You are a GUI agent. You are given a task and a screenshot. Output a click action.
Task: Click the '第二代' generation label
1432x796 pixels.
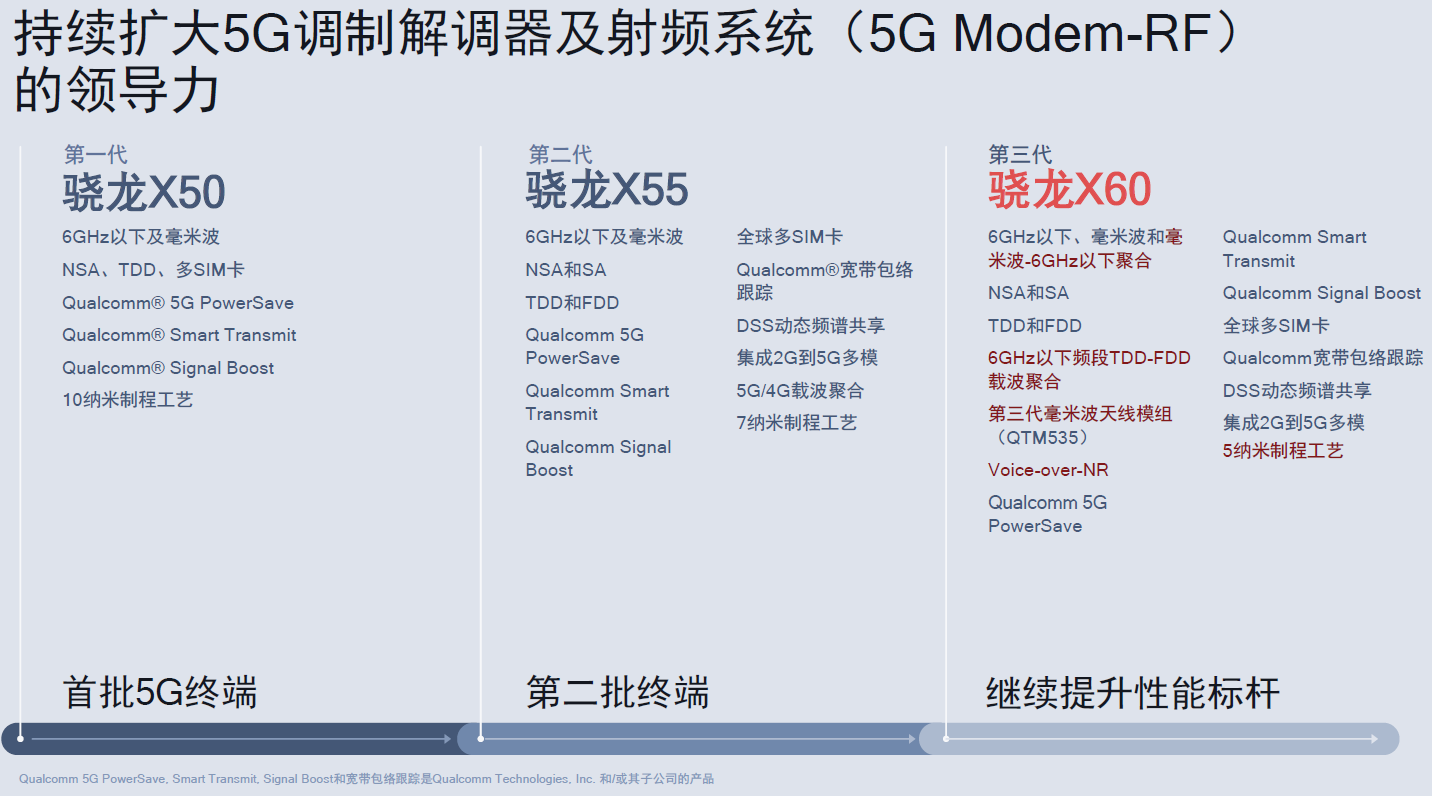[x=560, y=155]
